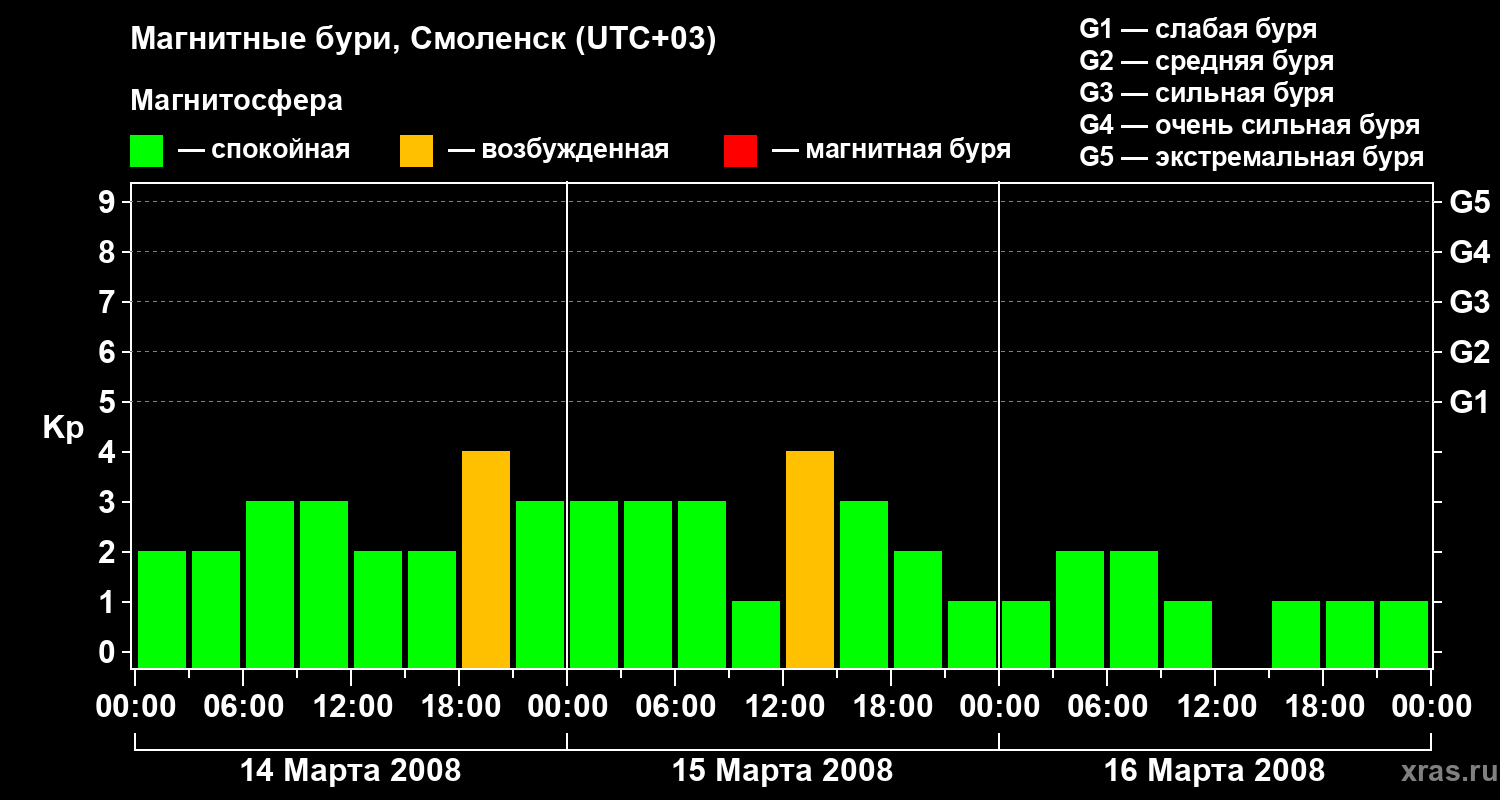Click the 15 Марта 21:00–00:00 Kp 1 bar
The height and width of the screenshot is (800, 1500).
[x=972, y=635]
